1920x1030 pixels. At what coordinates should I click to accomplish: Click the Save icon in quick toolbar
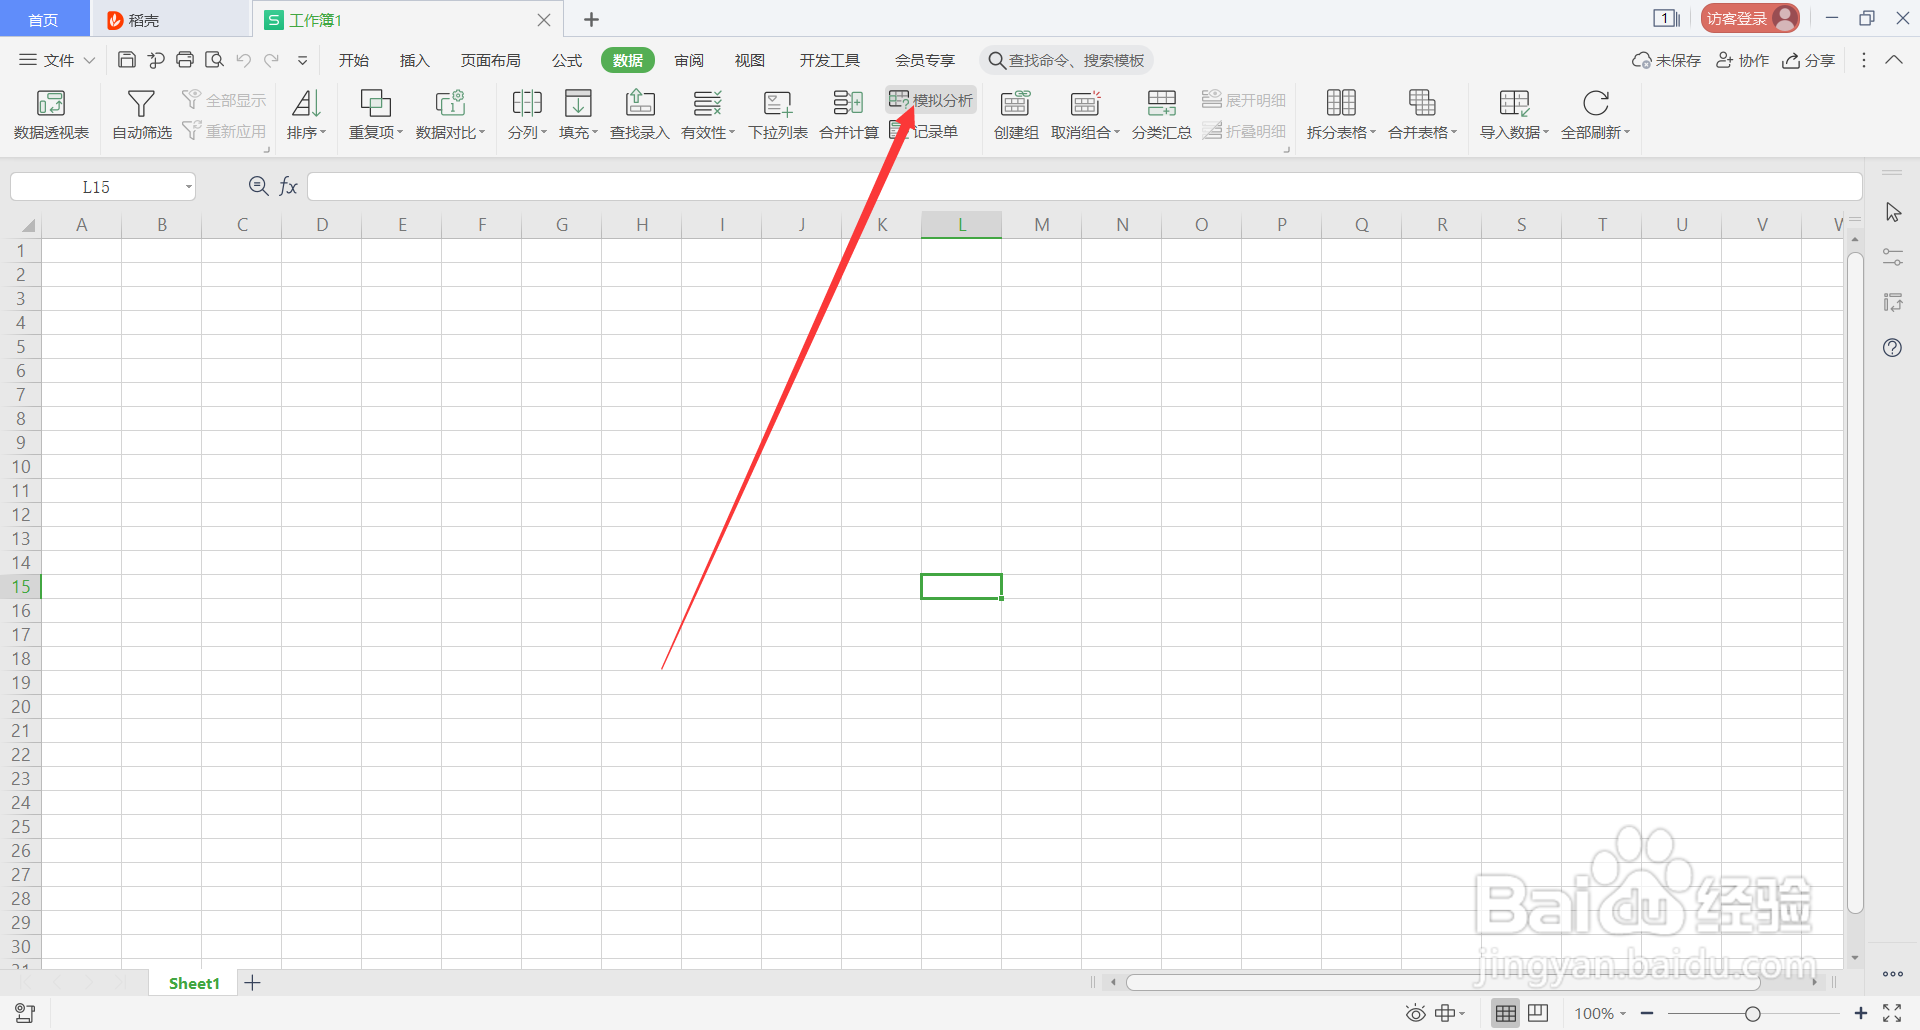click(x=127, y=60)
